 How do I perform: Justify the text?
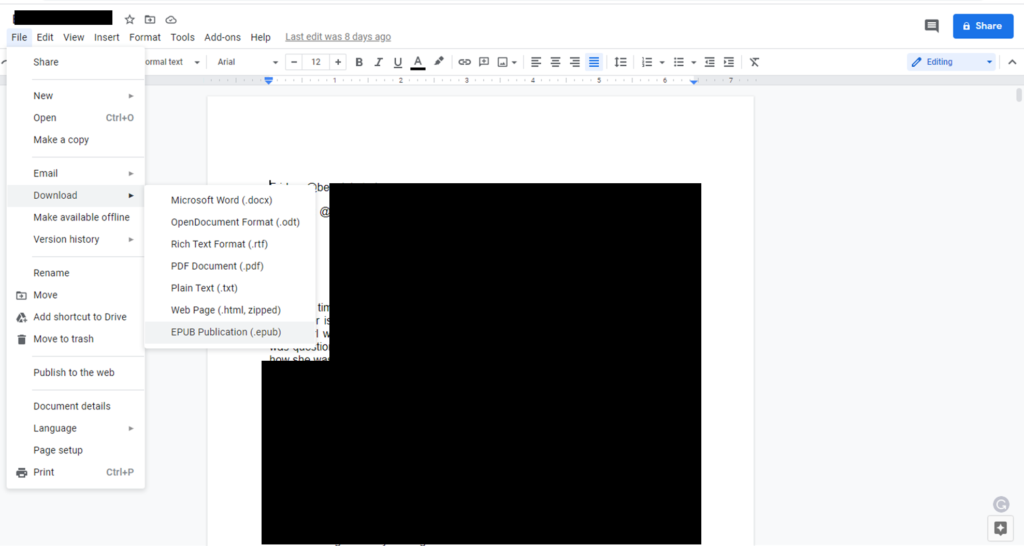click(594, 62)
